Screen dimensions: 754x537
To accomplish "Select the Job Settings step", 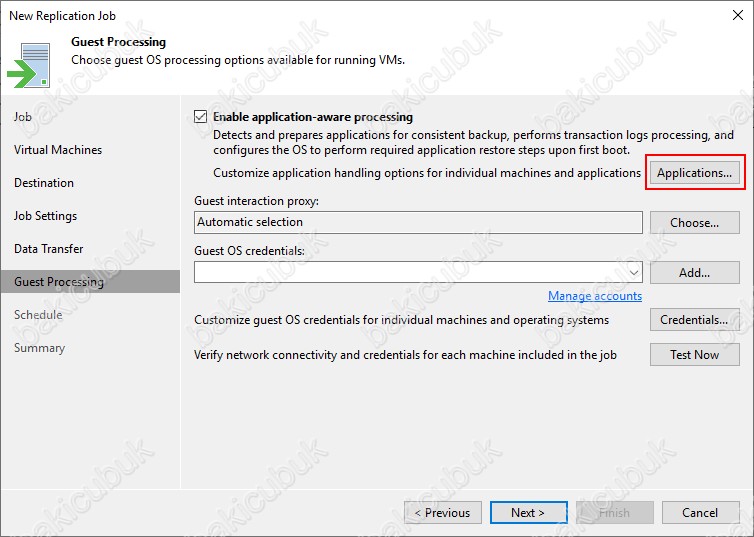I will (45, 216).
